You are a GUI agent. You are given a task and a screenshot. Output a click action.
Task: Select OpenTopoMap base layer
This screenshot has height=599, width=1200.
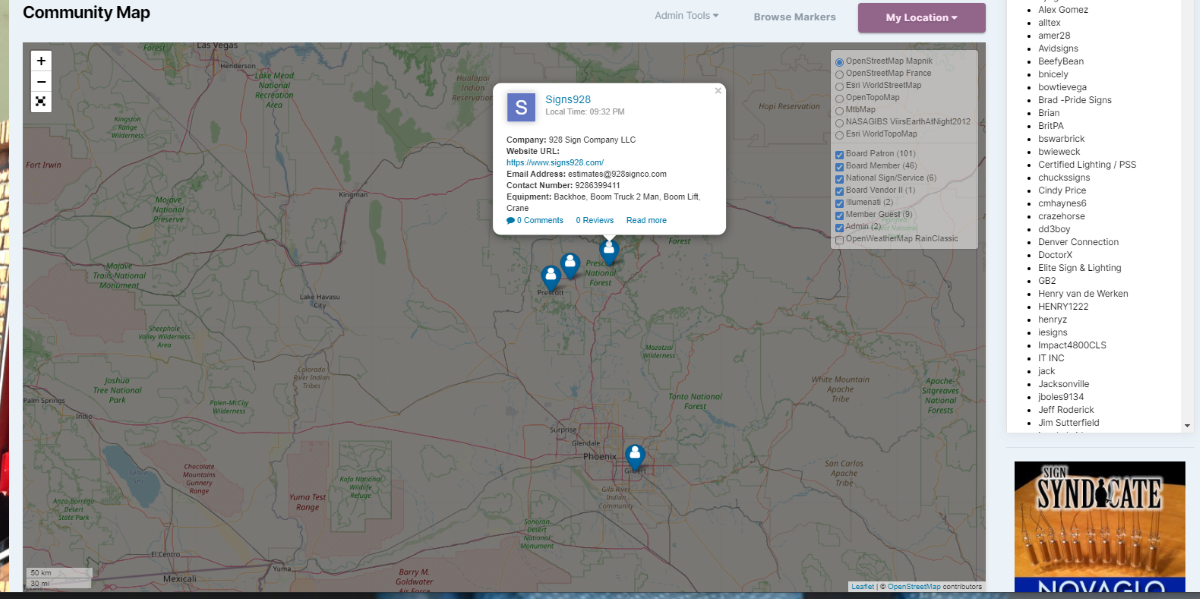coord(840,98)
